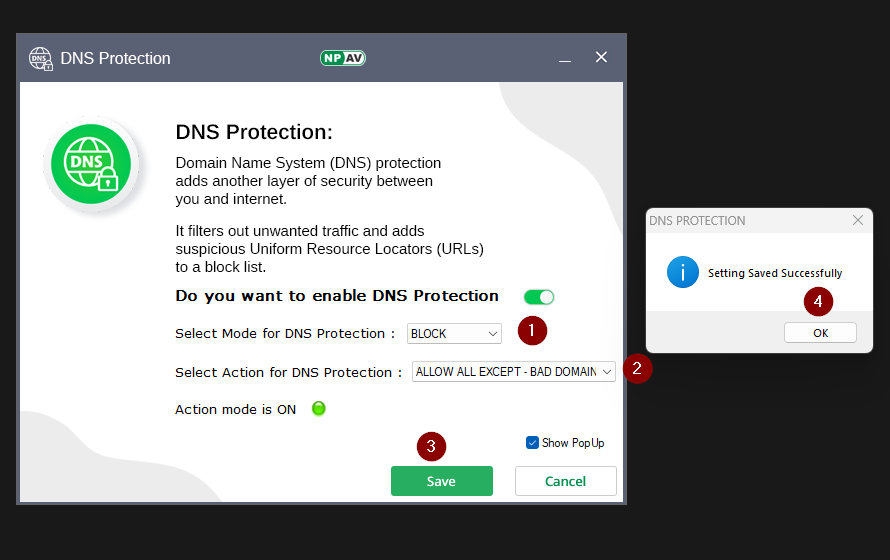Close the DNS PROTECTION popup dialog
Viewport: 890px width, 560px height.
857,220
